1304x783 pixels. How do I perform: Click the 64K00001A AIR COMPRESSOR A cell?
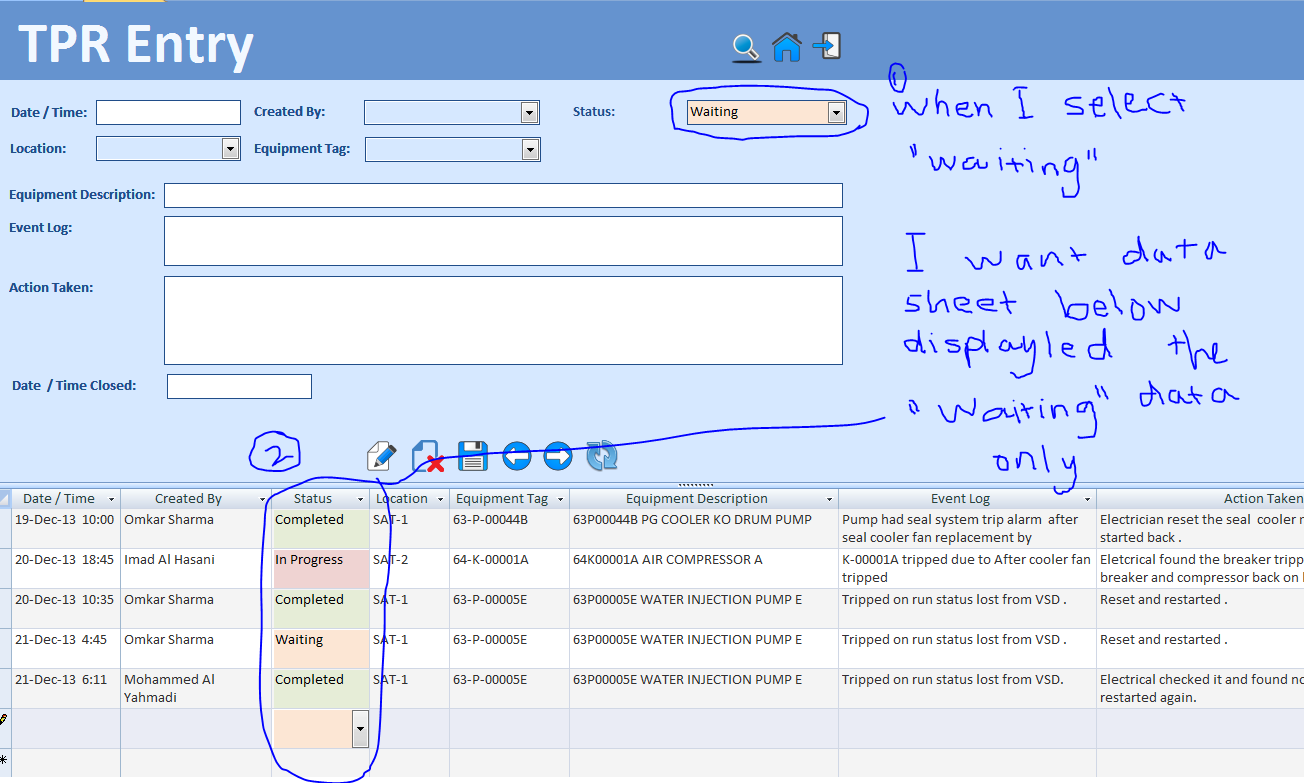(x=704, y=569)
